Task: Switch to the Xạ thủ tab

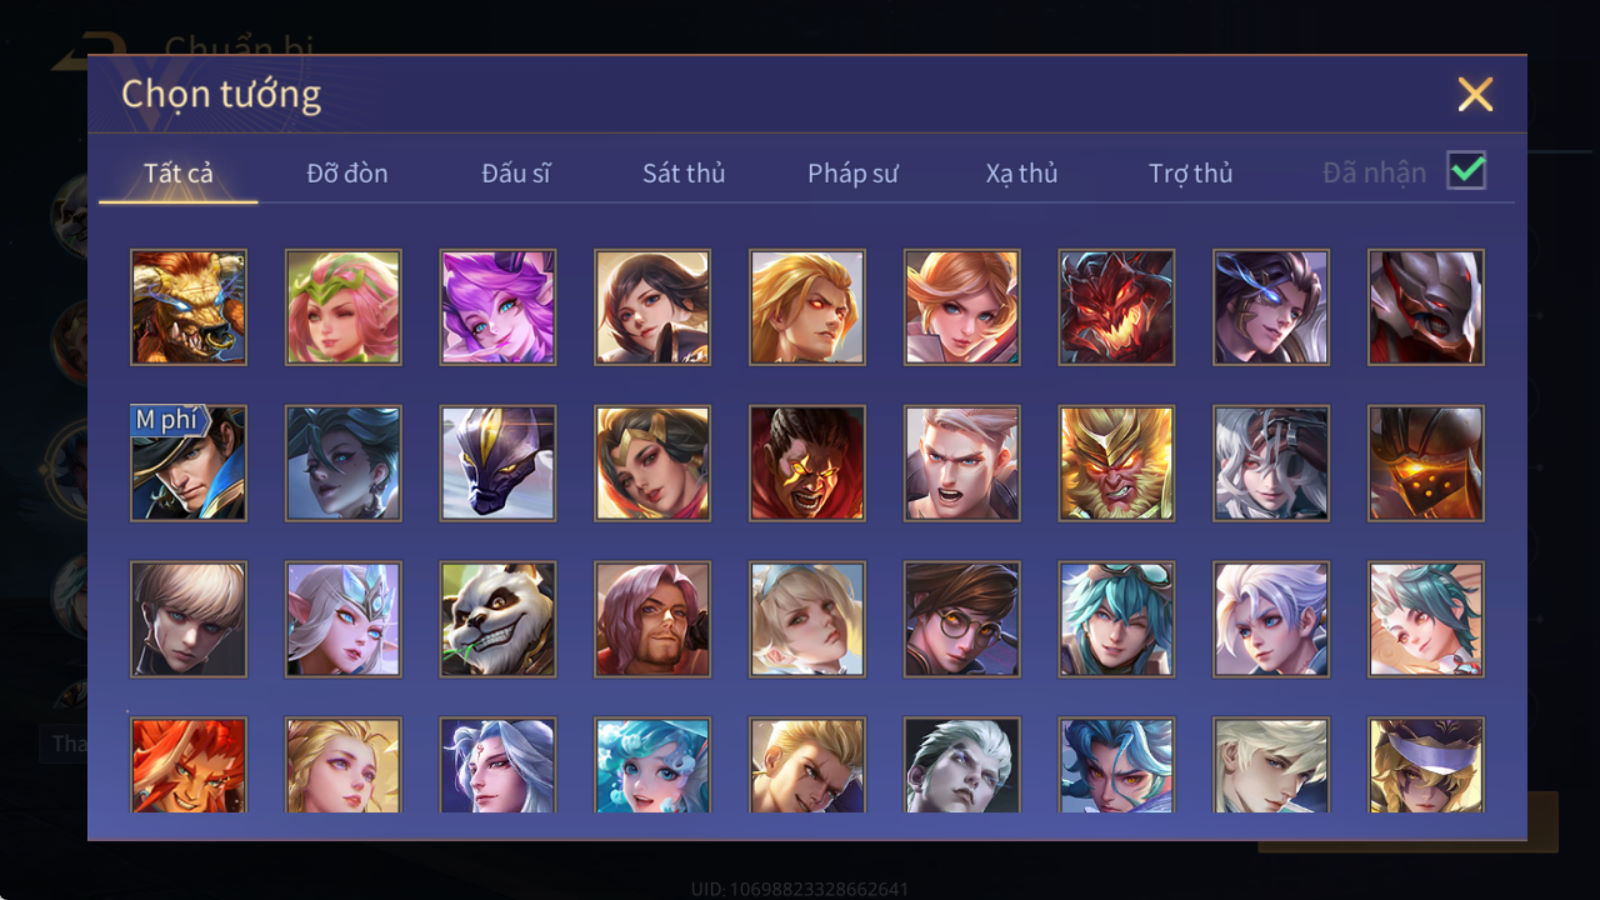Action: (1021, 173)
